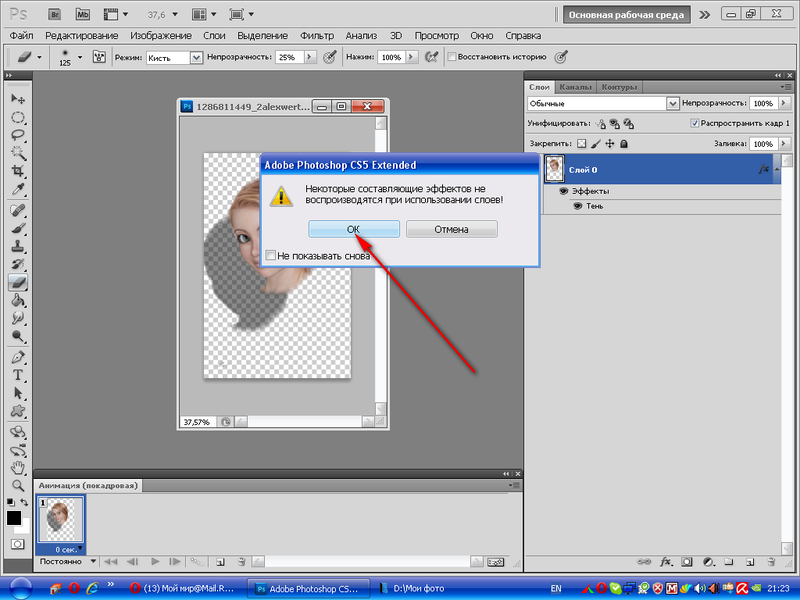Select the Brush tool
The width and height of the screenshot is (800, 600).
[x=18, y=228]
